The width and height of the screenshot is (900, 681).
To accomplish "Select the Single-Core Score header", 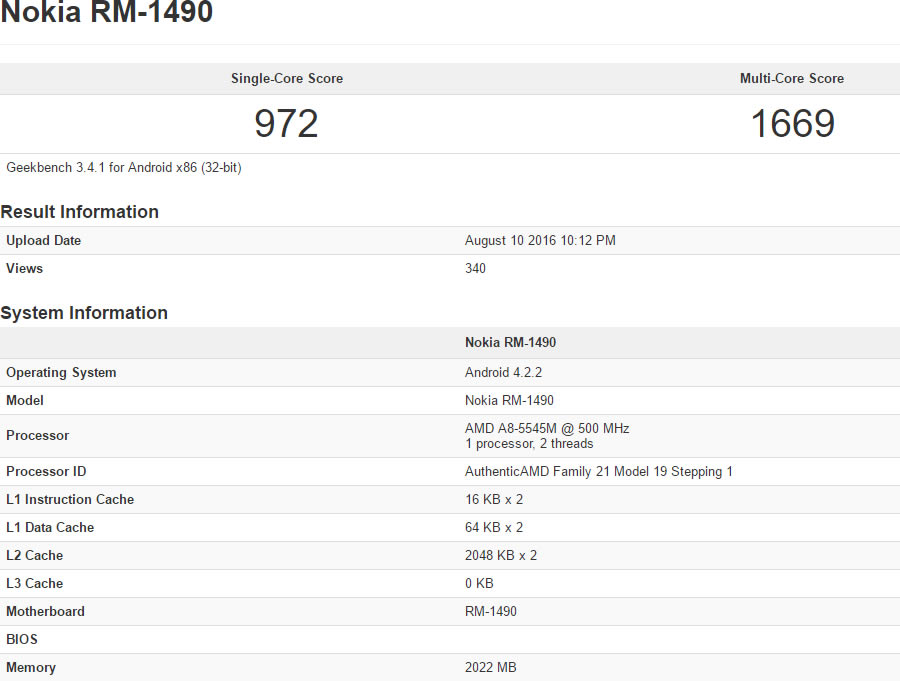I will tap(287, 78).
